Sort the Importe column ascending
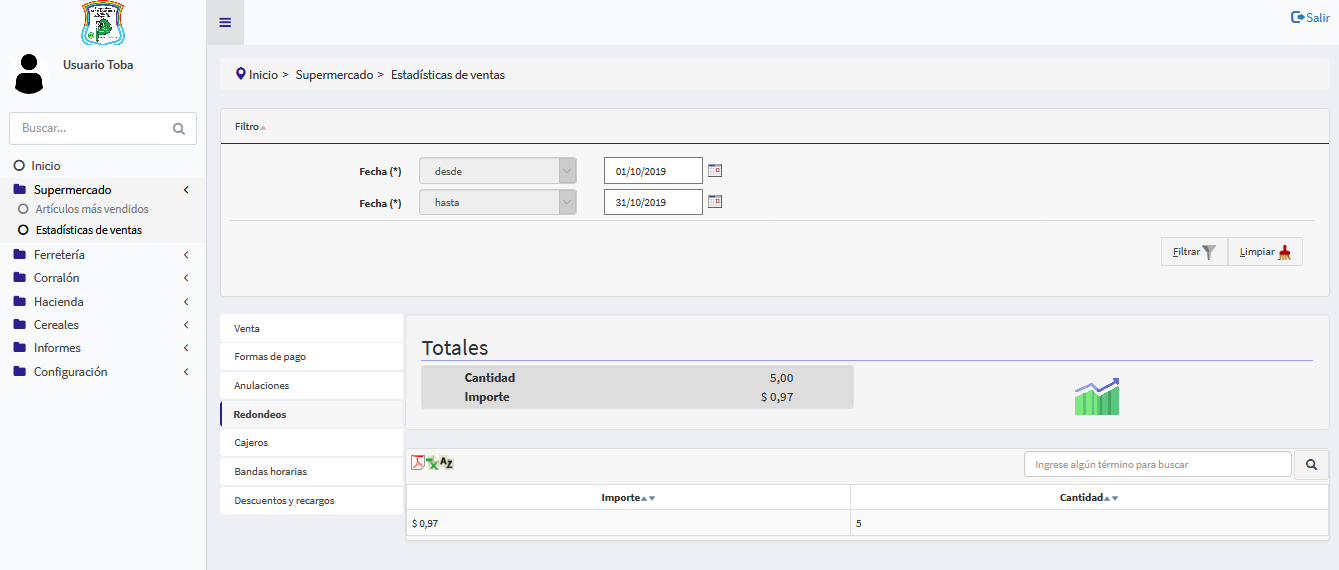 (644, 498)
